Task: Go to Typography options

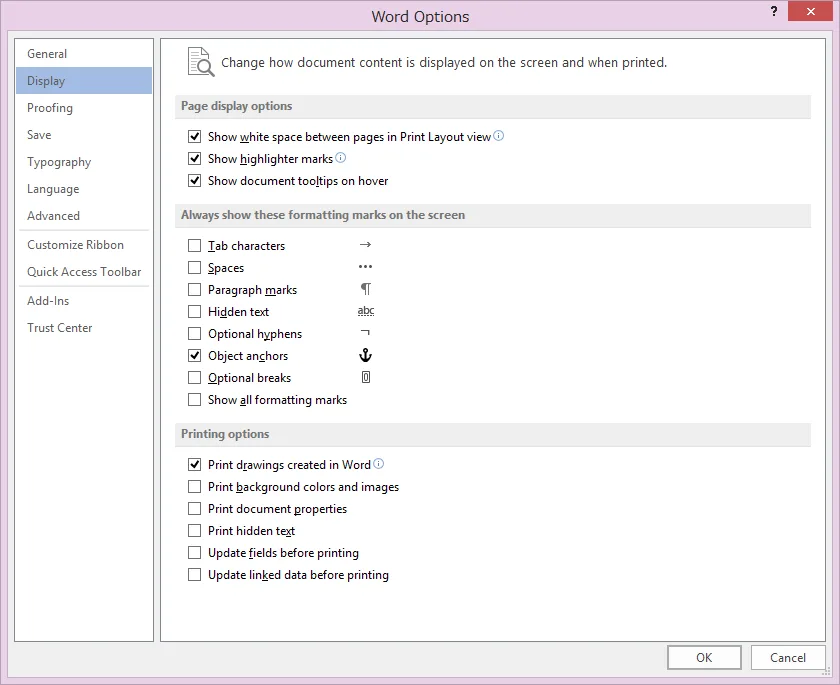Action: click(84, 162)
